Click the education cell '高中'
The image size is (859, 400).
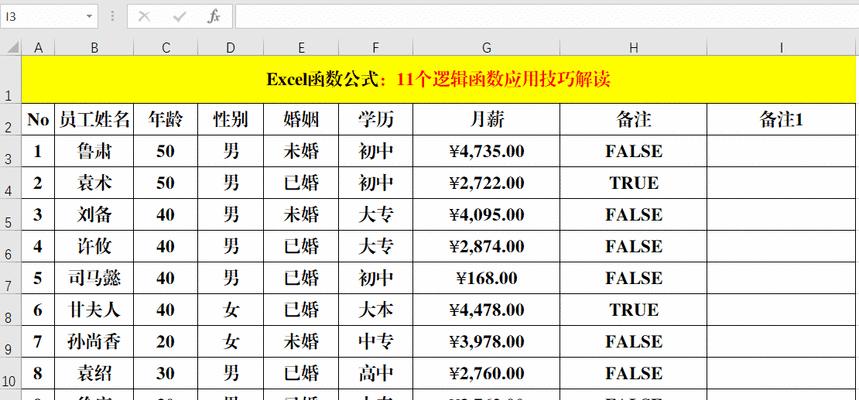click(375, 374)
